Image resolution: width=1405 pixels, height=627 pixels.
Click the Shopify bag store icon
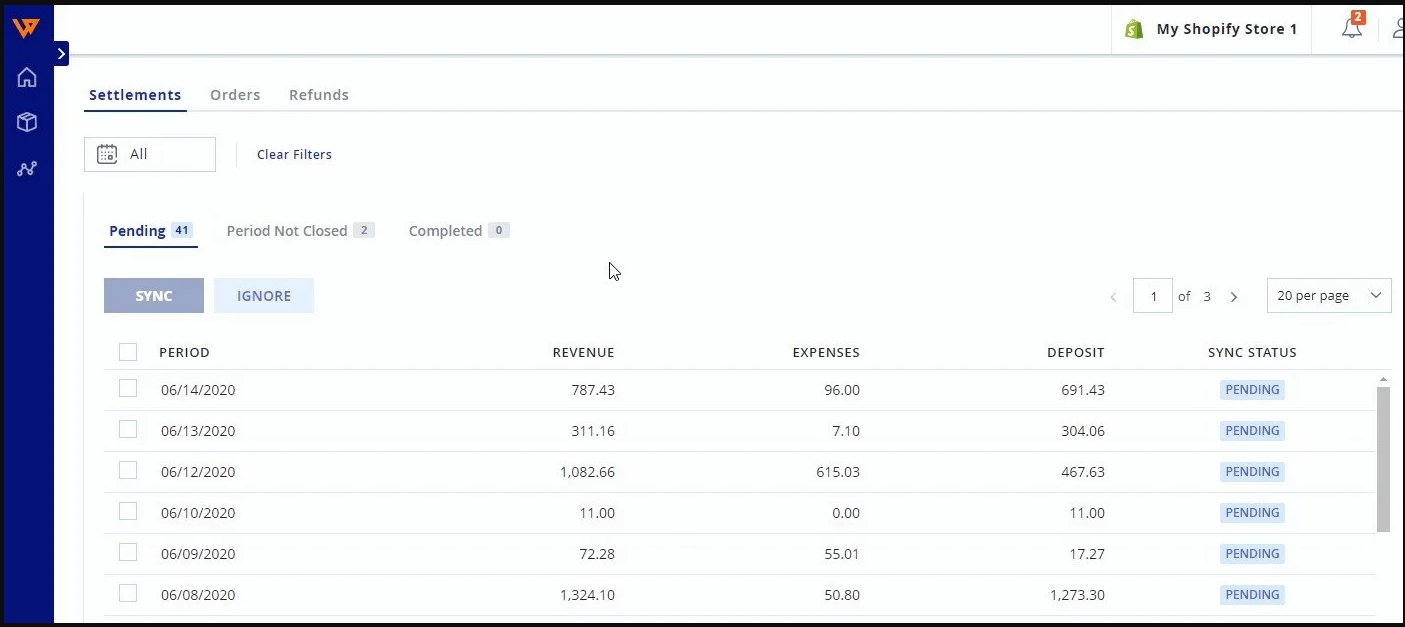pyautogui.click(x=1134, y=29)
